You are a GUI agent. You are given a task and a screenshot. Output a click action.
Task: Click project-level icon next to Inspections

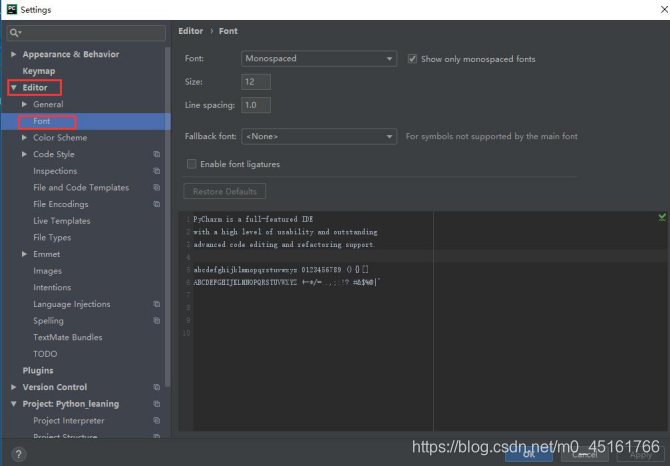click(x=157, y=171)
